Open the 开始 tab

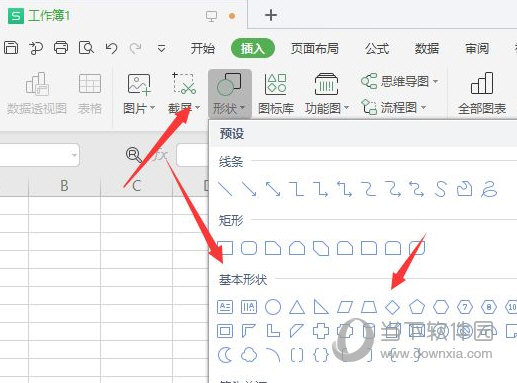(x=203, y=49)
